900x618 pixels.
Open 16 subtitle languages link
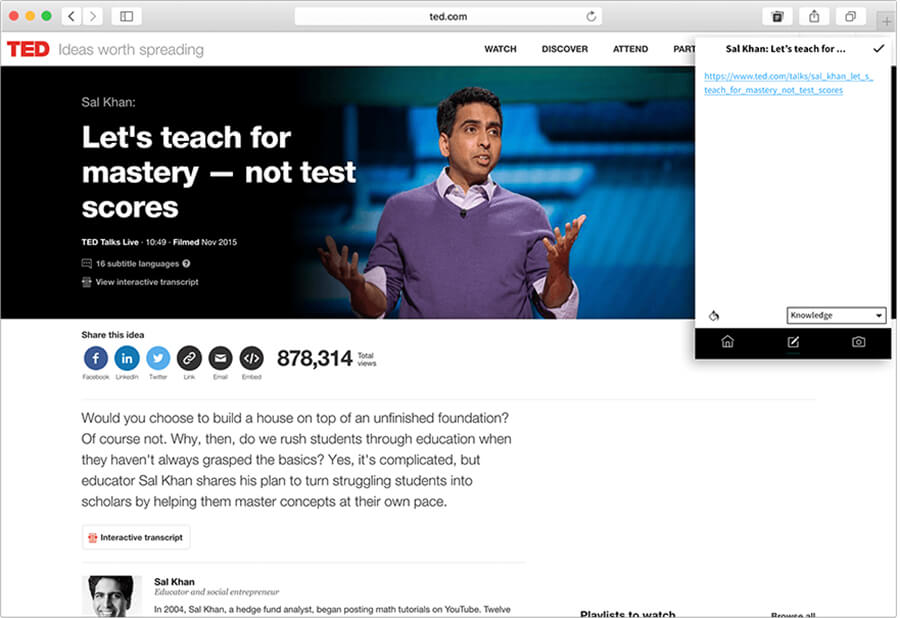(x=137, y=263)
